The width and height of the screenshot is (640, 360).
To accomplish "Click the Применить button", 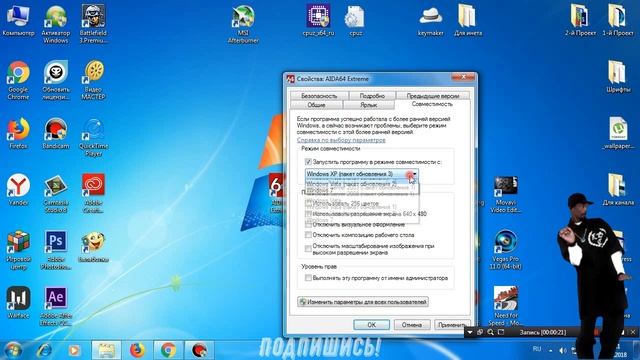I will pos(451,325).
